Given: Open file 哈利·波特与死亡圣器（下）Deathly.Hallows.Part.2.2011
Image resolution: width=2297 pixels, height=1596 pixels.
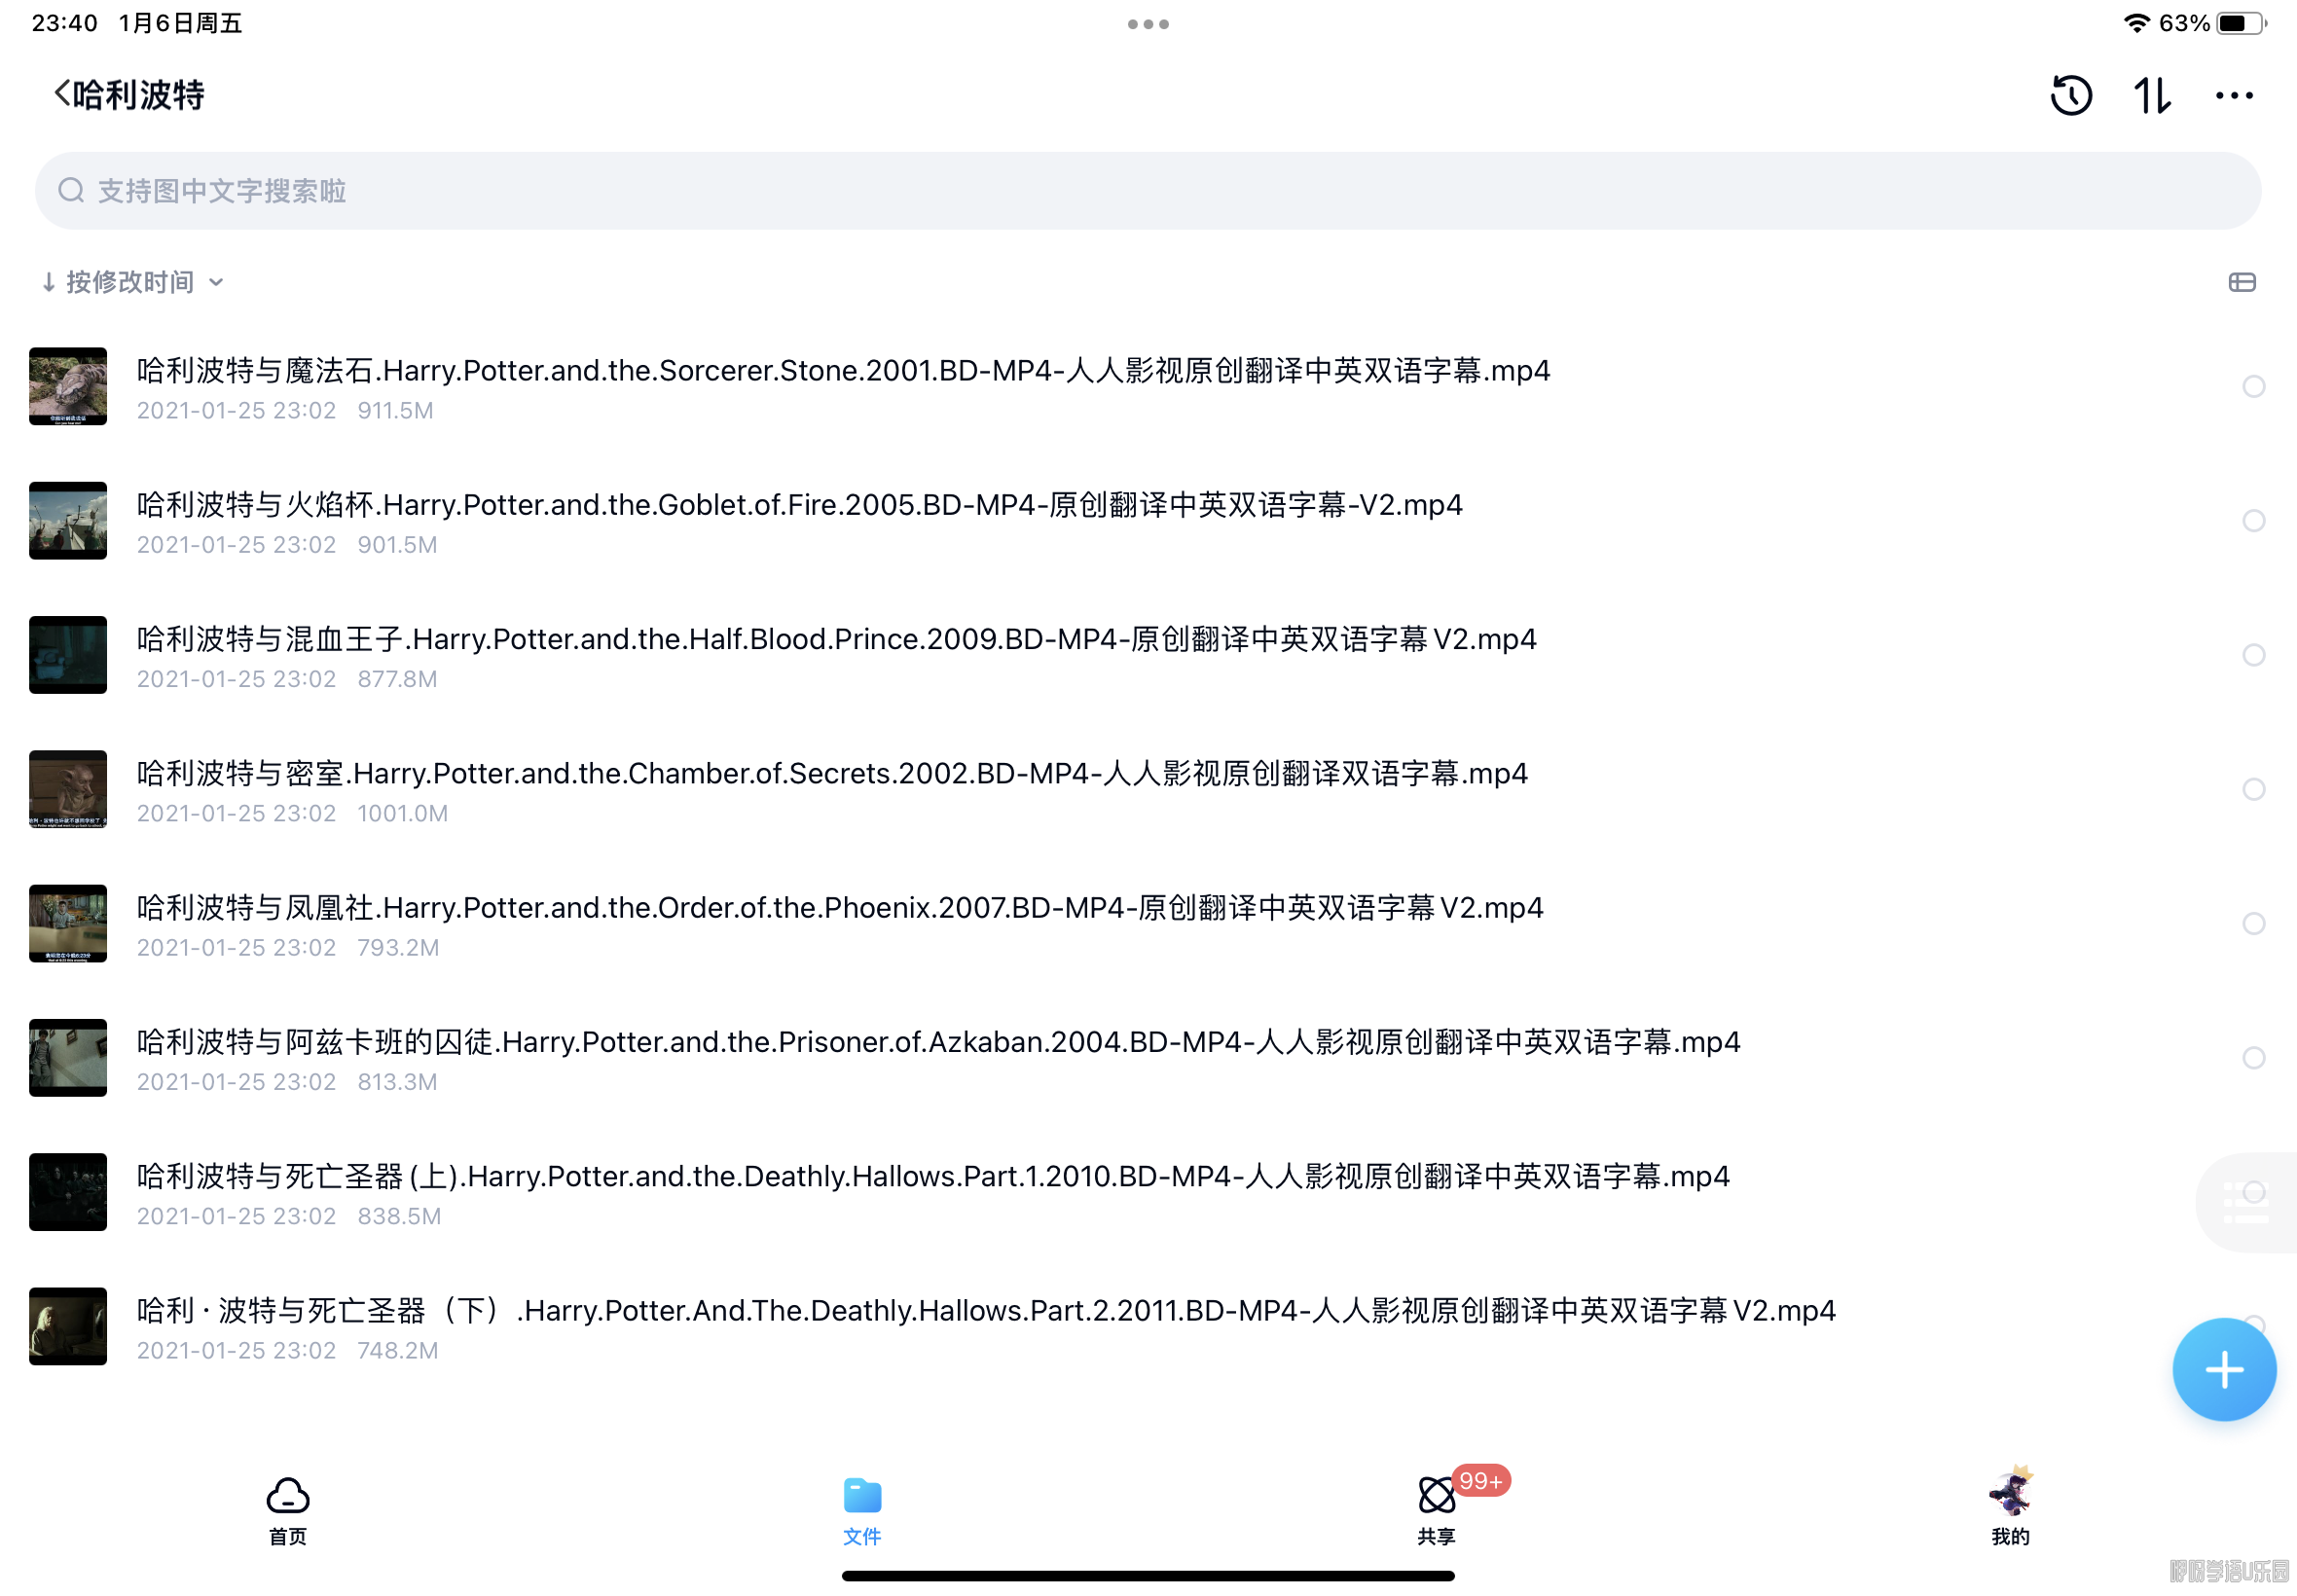Looking at the screenshot, I should tap(986, 1310).
